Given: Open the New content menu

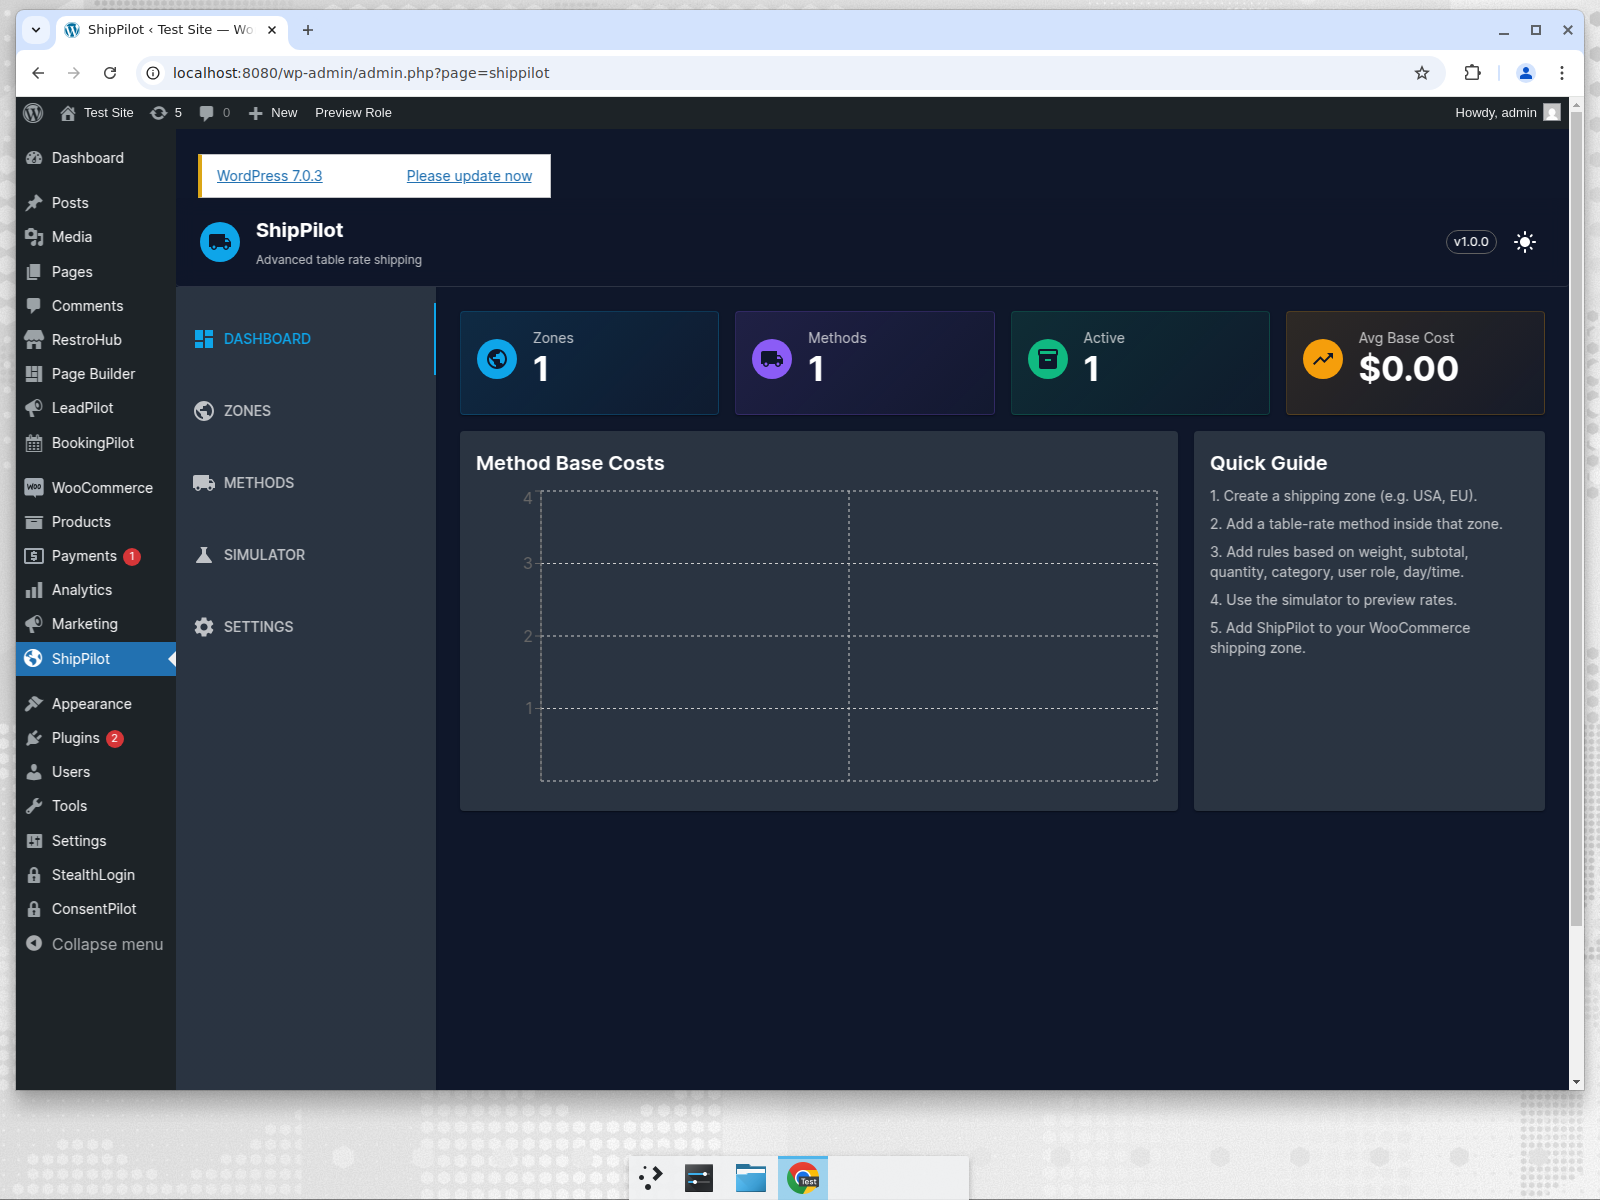Looking at the screenshot, I should (273, 113).
